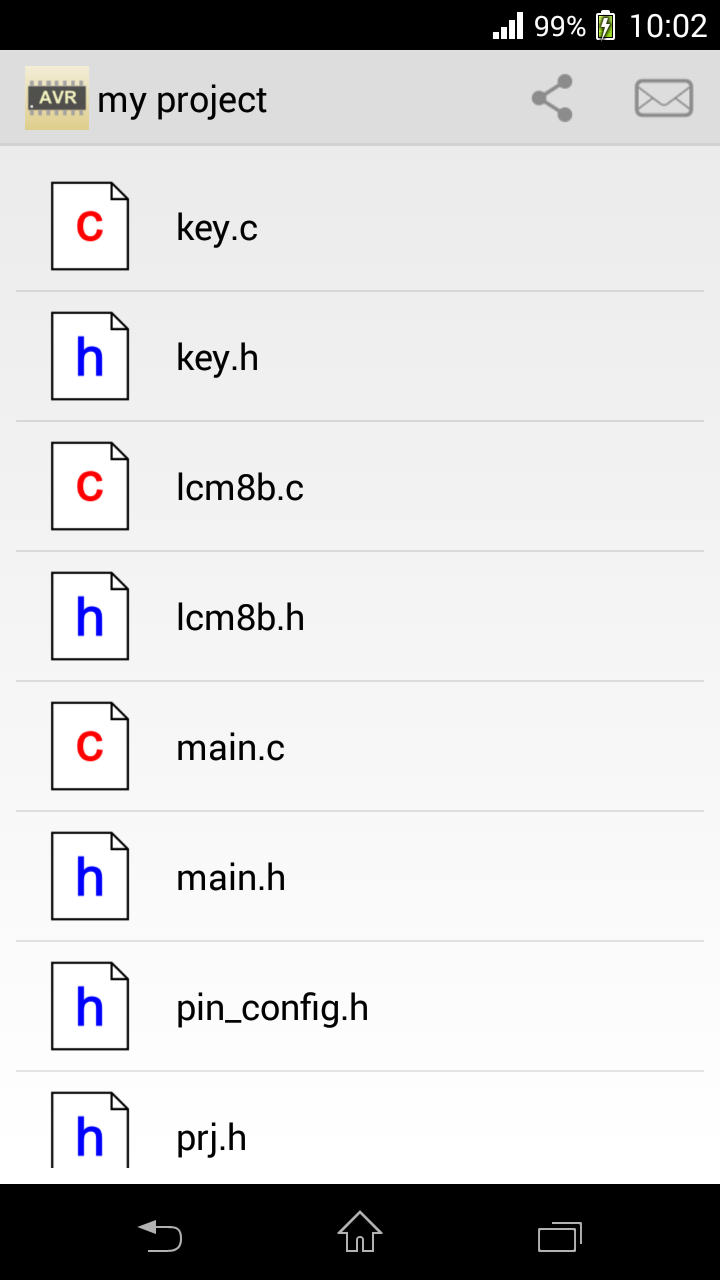This screenshot has height=1280, width=720.
Task: Open the prj.h file
Action: (212, 1138)
